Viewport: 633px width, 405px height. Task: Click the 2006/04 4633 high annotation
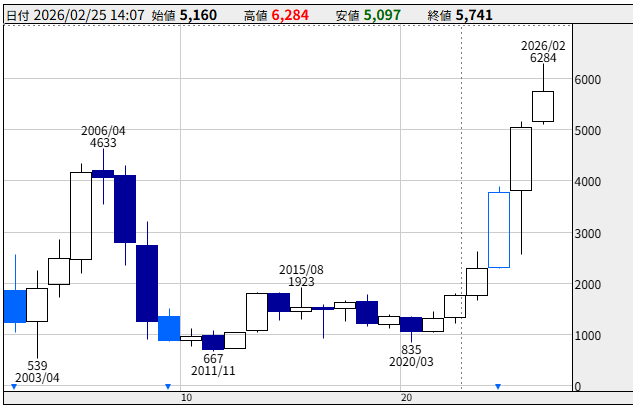click(x=103, y=137)
